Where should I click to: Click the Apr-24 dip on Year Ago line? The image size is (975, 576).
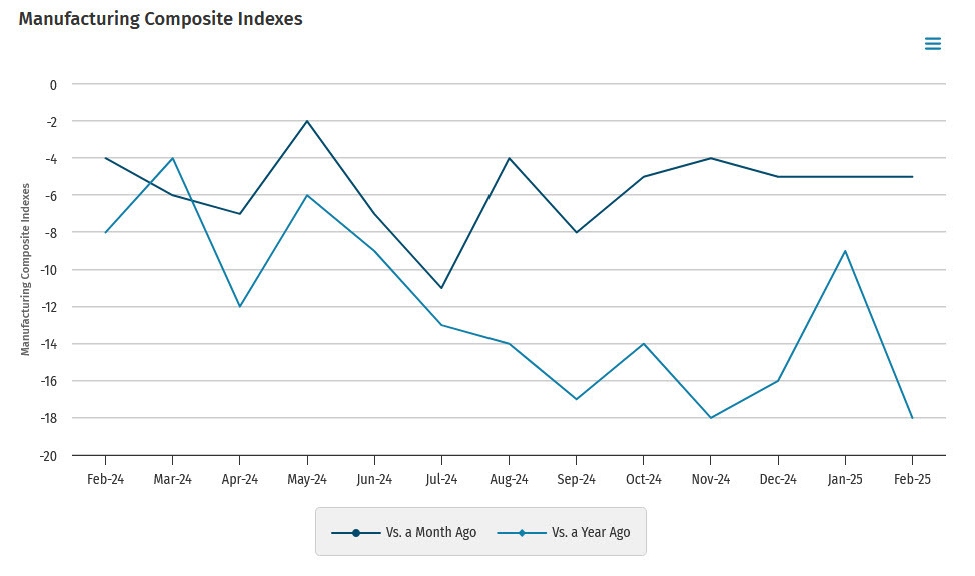point(240,306)
